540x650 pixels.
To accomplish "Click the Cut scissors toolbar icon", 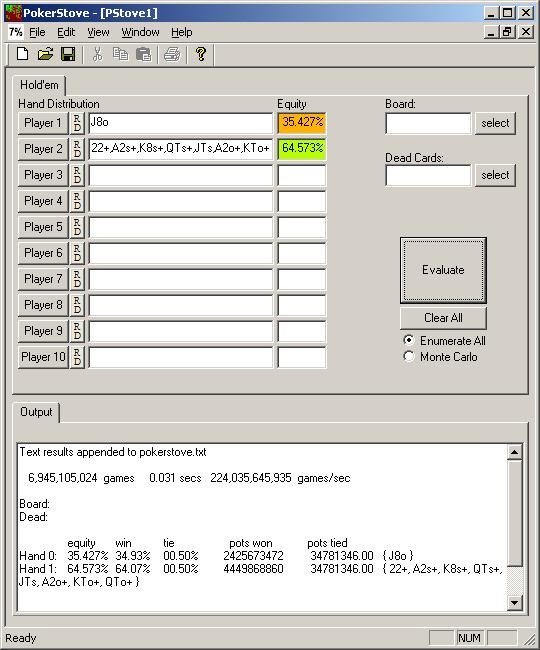I will click(x=97, y=54).
